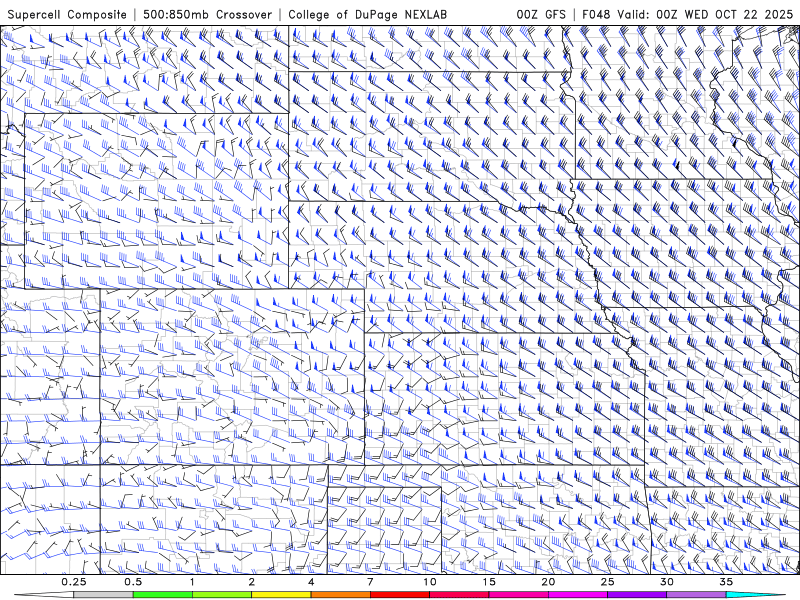Click the '25' legend value

click(x=607, y=582)
